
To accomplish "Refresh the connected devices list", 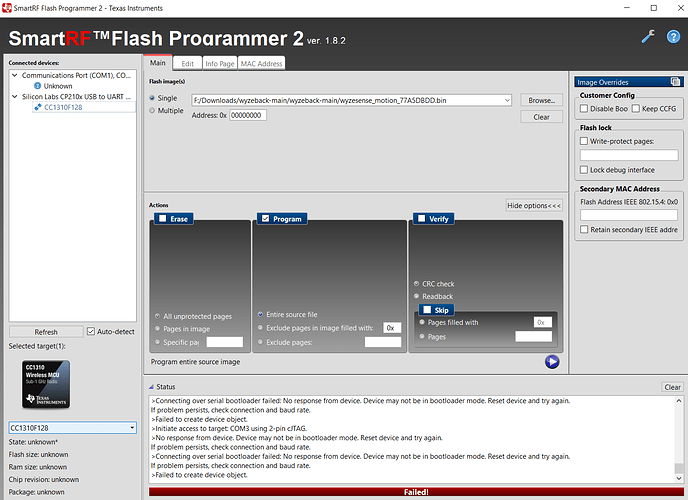I will click(x=46, y=332).
